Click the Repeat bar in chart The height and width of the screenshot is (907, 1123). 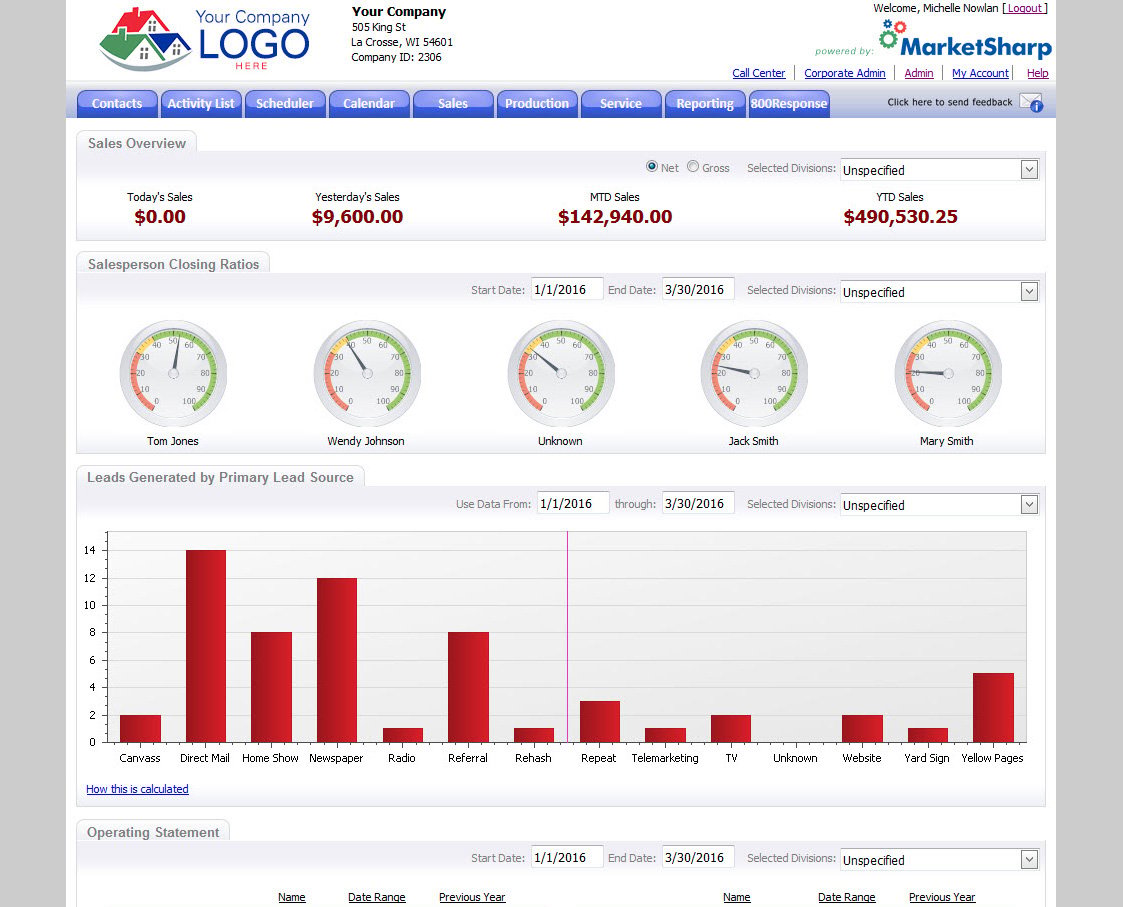pos(599,721)
